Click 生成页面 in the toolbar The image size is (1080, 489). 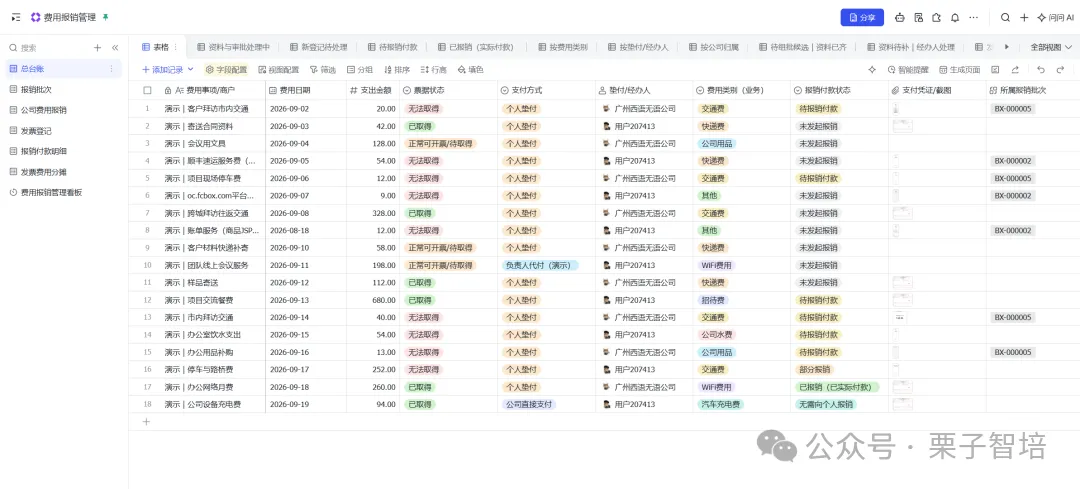tap(959, 70)
